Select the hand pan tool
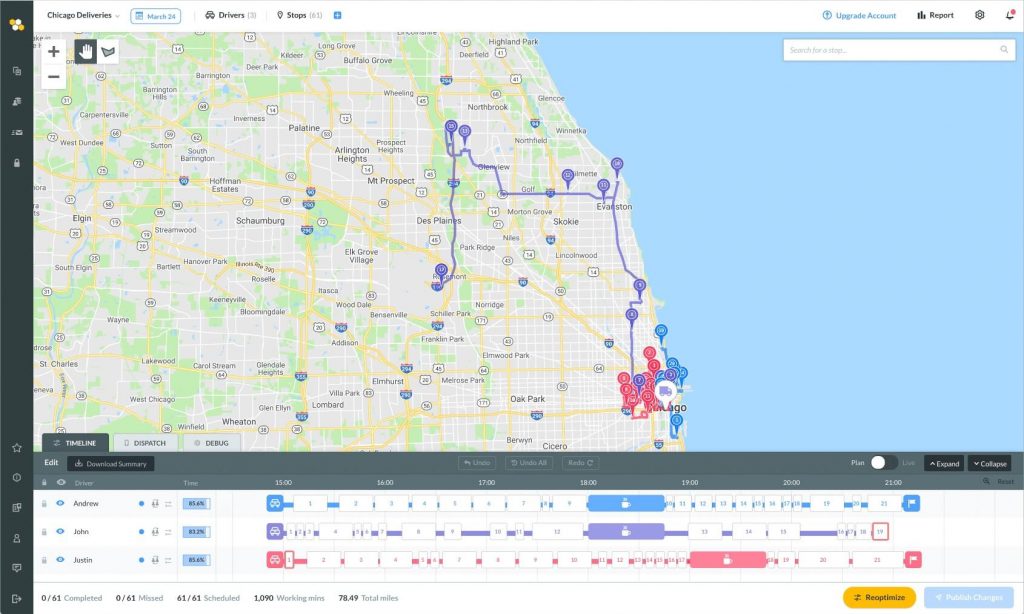 pyautogui.click(x=85, y=51)
